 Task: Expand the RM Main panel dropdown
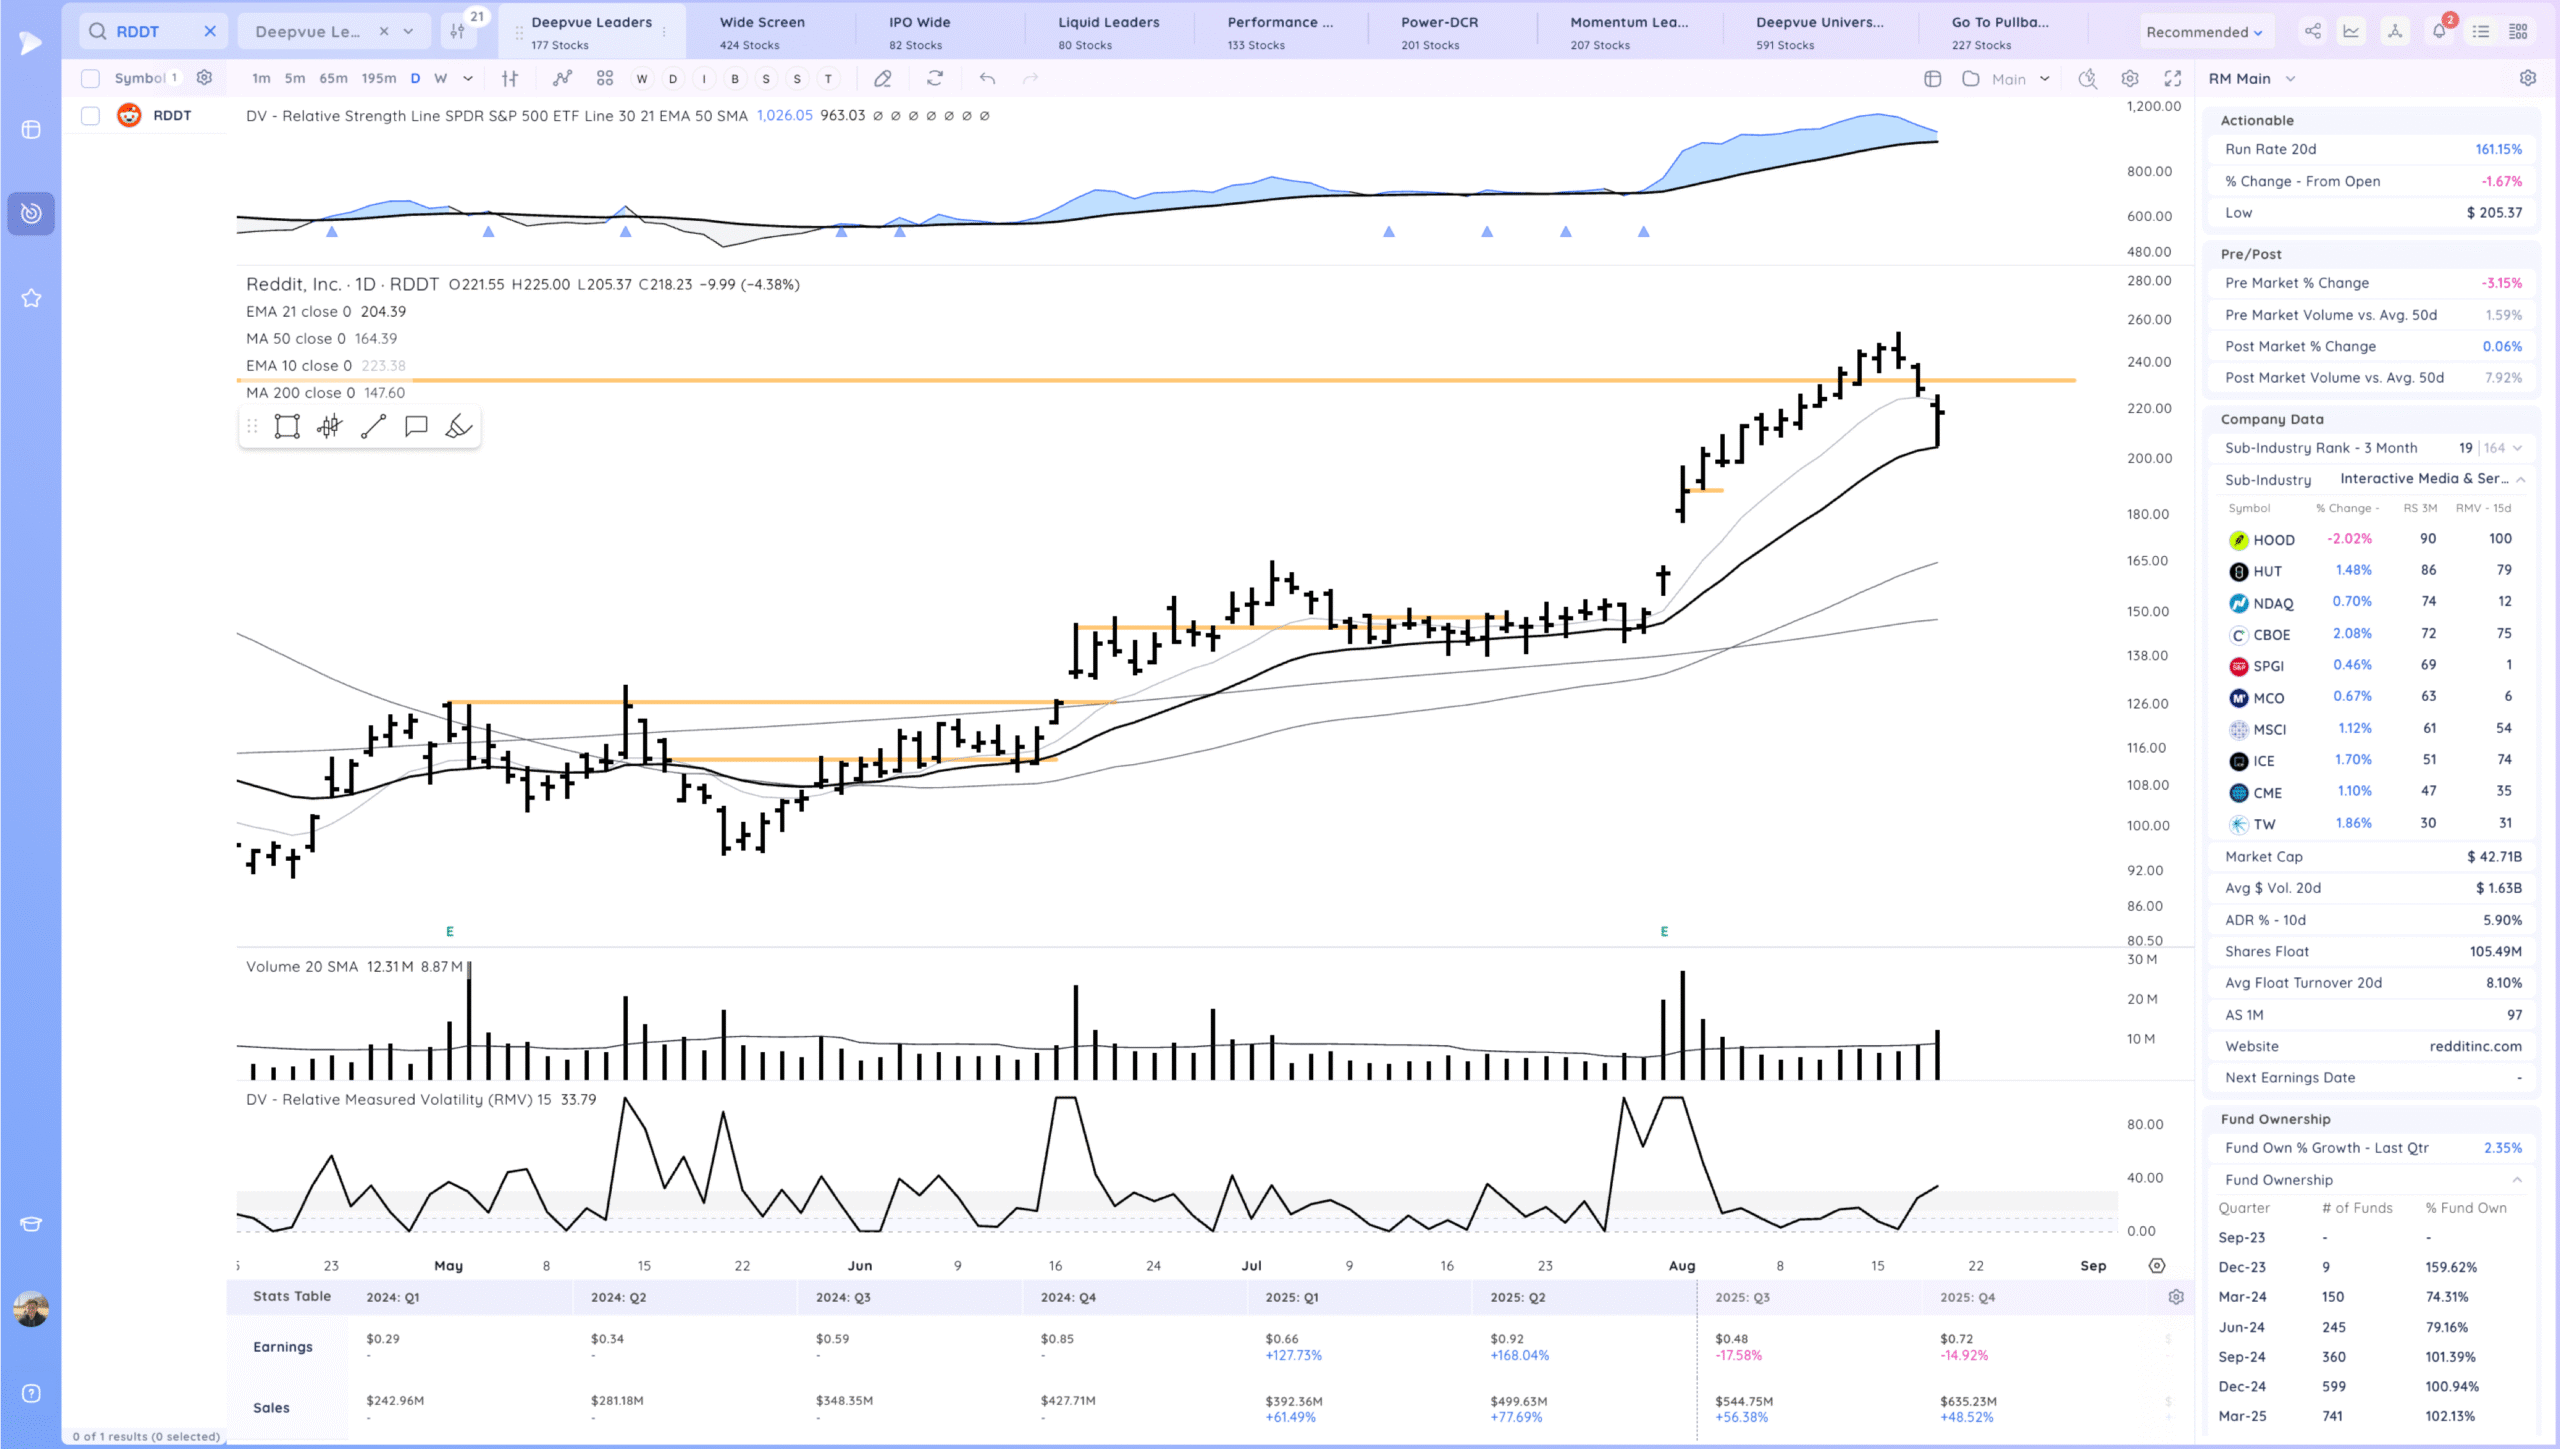2290,78
